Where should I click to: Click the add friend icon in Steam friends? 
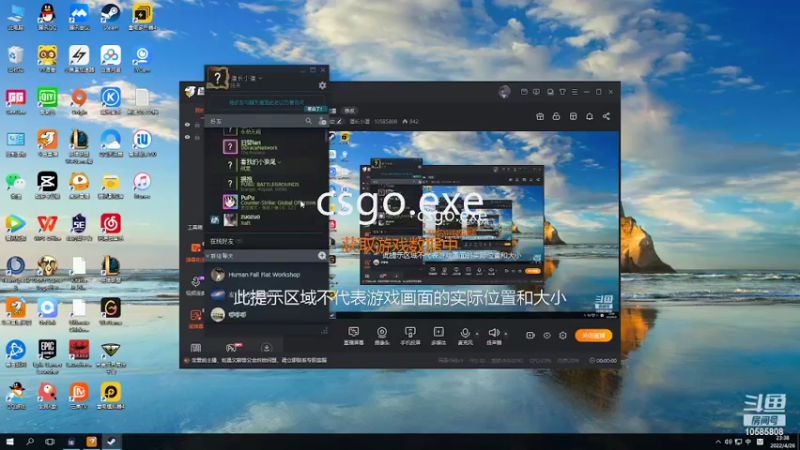(322, 121)
